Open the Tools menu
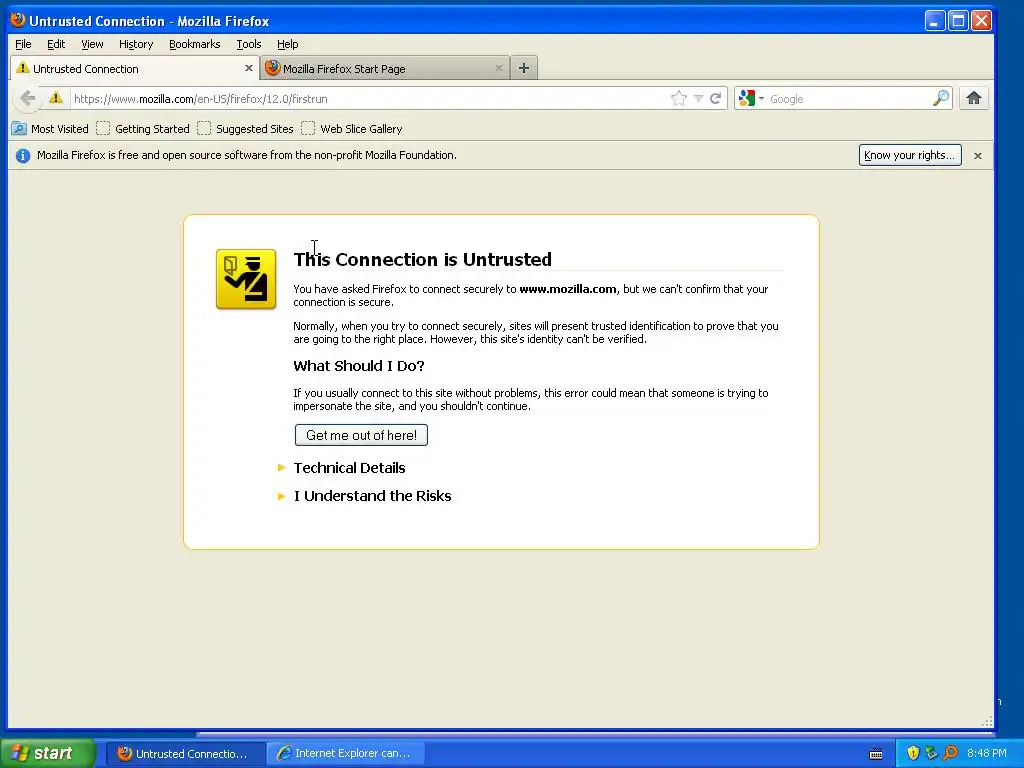Viewport: 1024px width, 768px height. 249,44
